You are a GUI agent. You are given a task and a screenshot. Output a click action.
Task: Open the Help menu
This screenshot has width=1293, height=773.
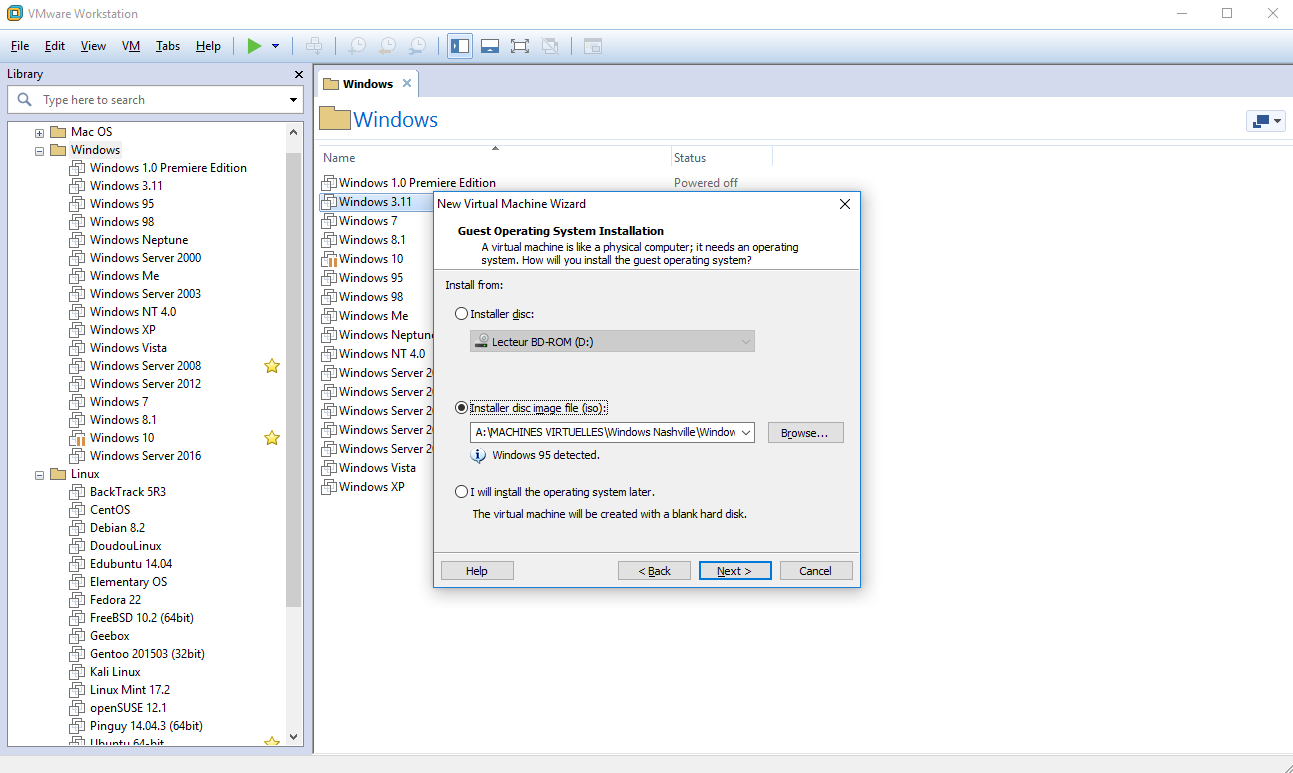(208, 46)
